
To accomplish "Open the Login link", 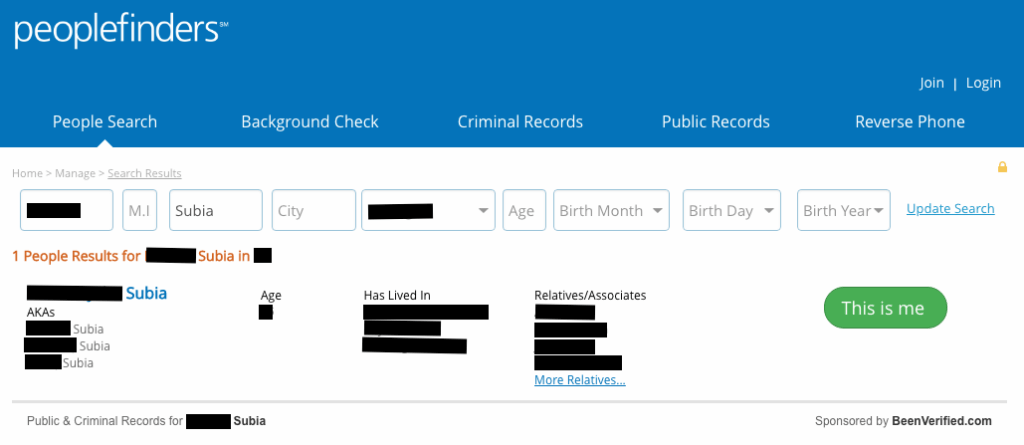I will click(983, 83).
